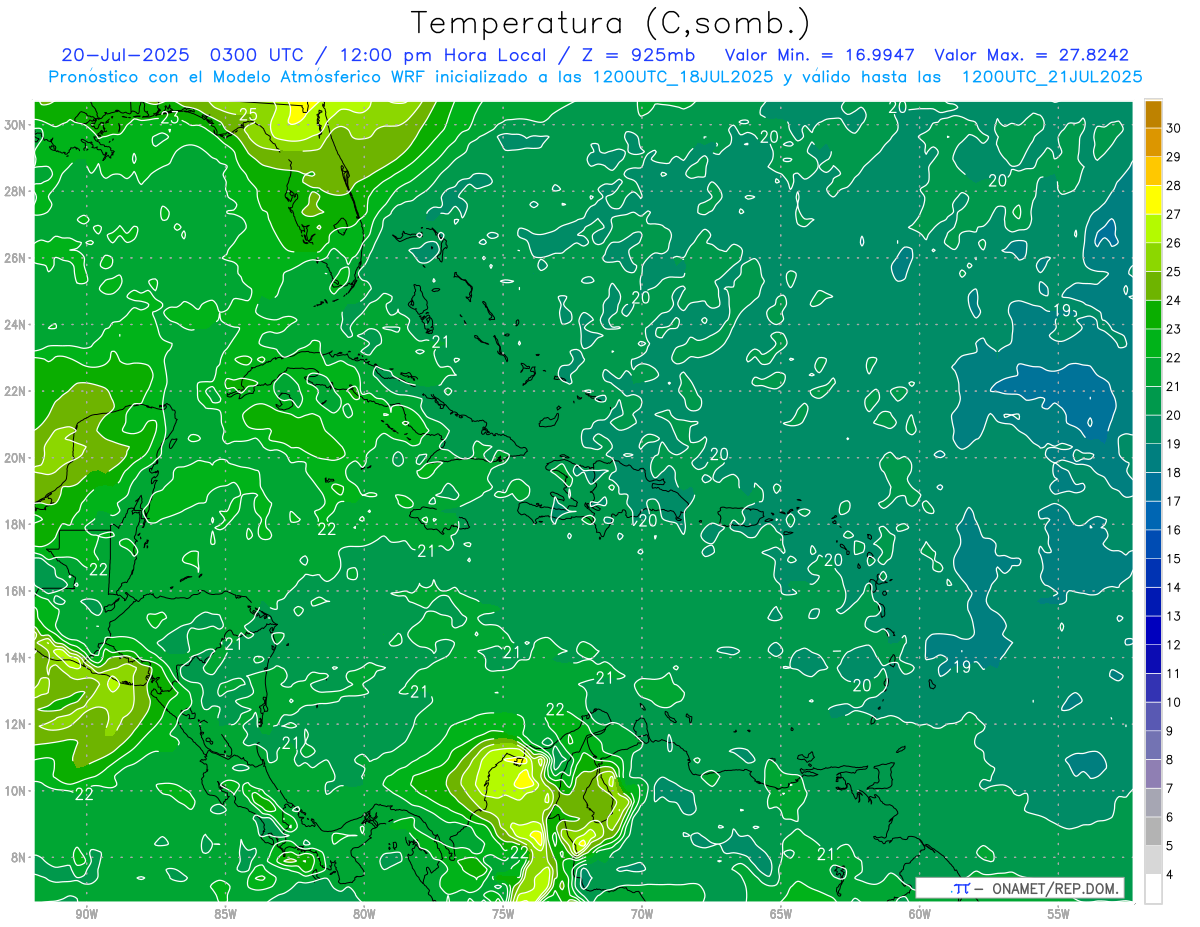Select the '20-Jul-2025' date text
Screen dimensions: 1200x927
[x=127, y=55]
